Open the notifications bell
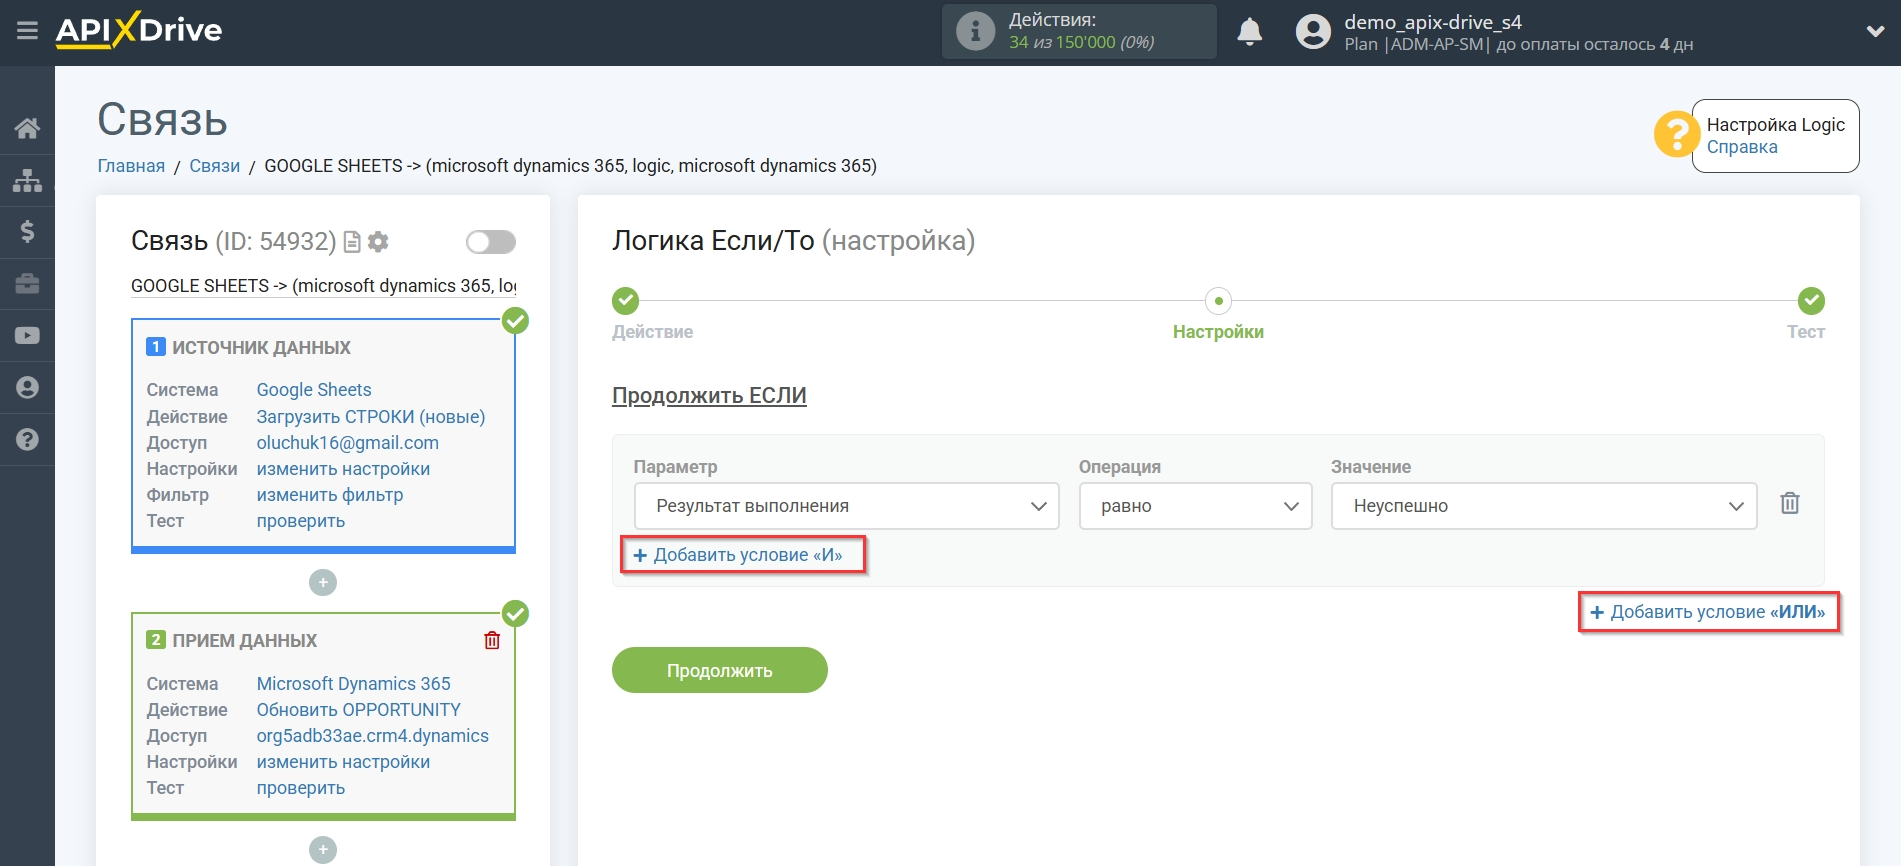 [1249, 32]
